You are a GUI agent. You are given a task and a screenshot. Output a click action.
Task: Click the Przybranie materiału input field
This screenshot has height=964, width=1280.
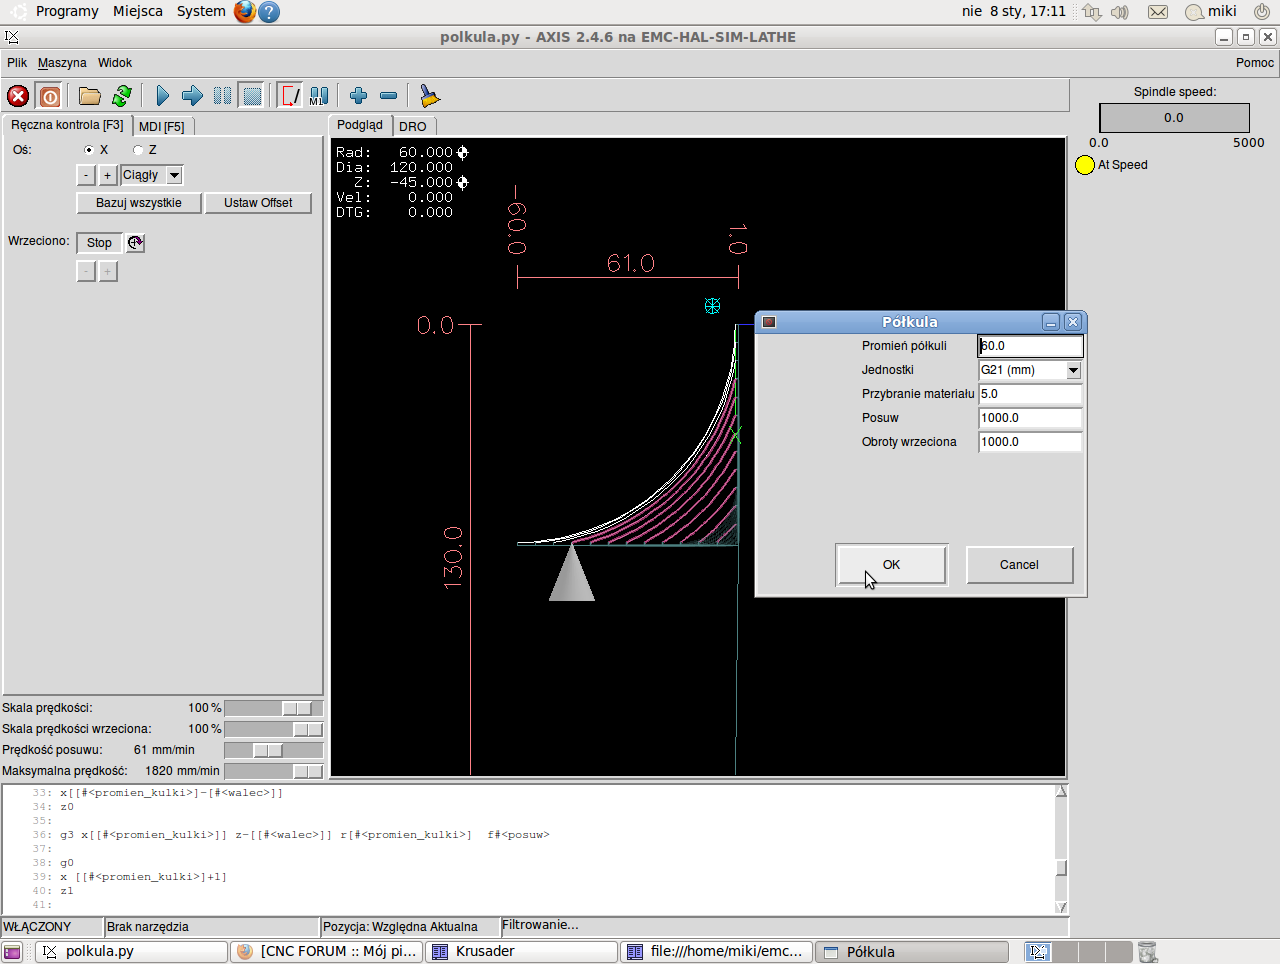click(x=1030, y=394)
